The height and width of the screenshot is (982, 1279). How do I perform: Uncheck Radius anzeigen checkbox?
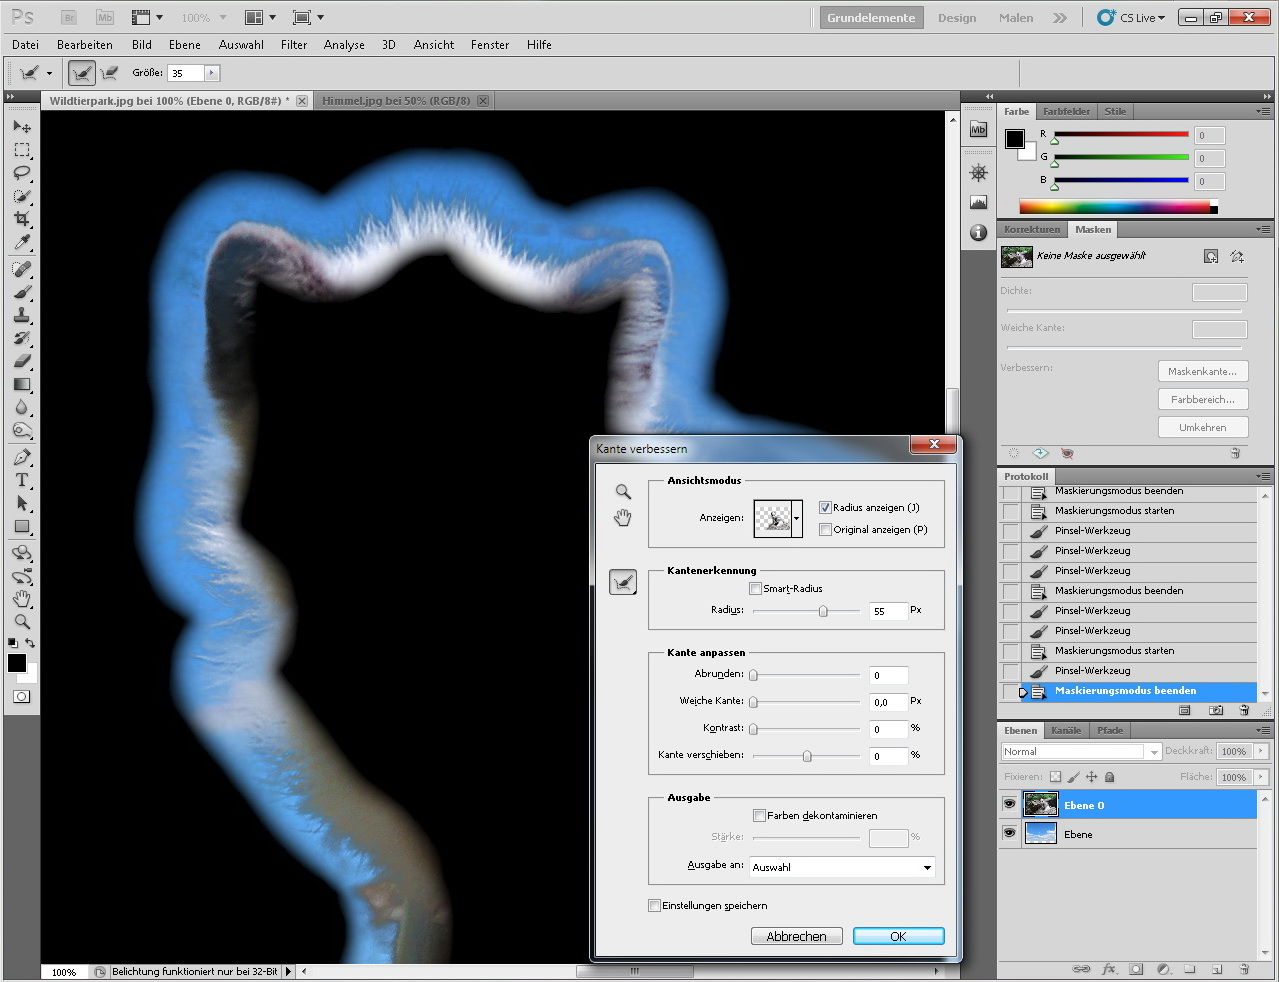(825, 508)
